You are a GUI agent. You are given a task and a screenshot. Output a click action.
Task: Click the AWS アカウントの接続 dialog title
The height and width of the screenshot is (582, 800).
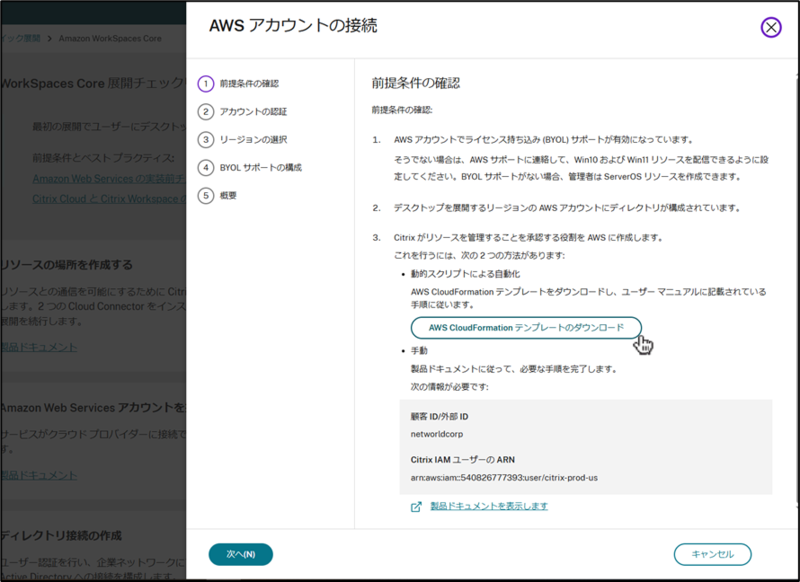(293, 26)
